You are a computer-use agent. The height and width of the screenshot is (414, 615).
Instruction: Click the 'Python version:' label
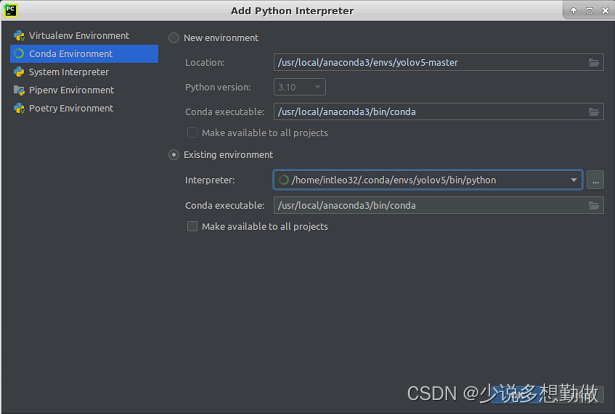tap(218, 87)
